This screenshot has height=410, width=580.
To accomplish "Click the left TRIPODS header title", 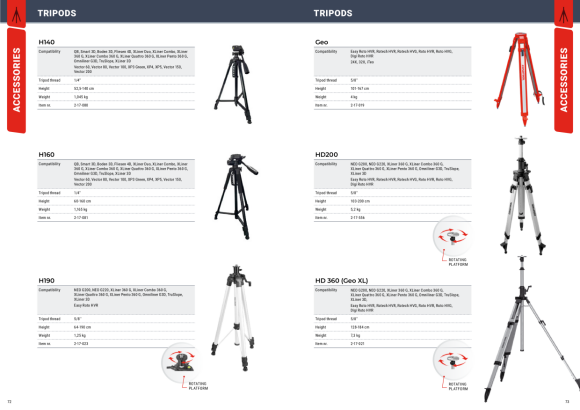I will click(57, 13).
